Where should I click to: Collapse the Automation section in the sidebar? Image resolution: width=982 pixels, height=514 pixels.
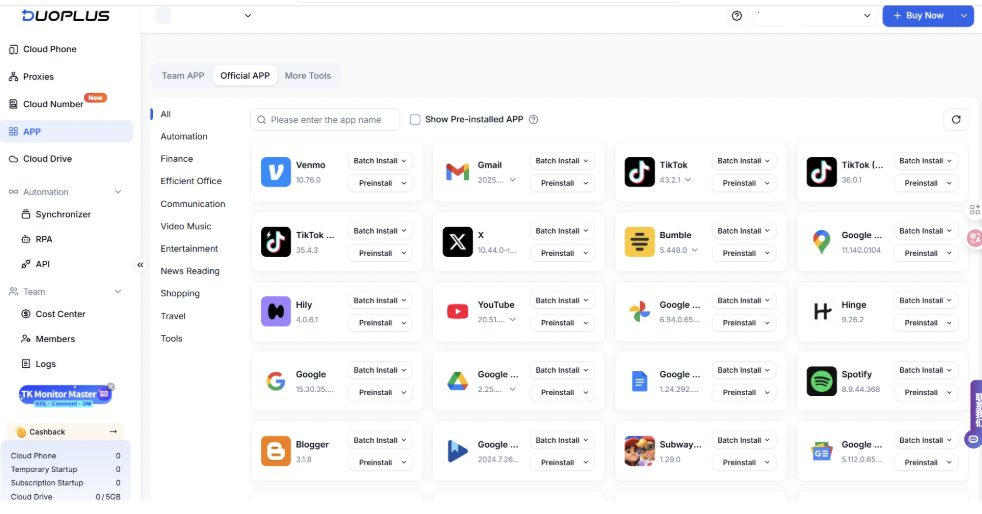point(118,192)
